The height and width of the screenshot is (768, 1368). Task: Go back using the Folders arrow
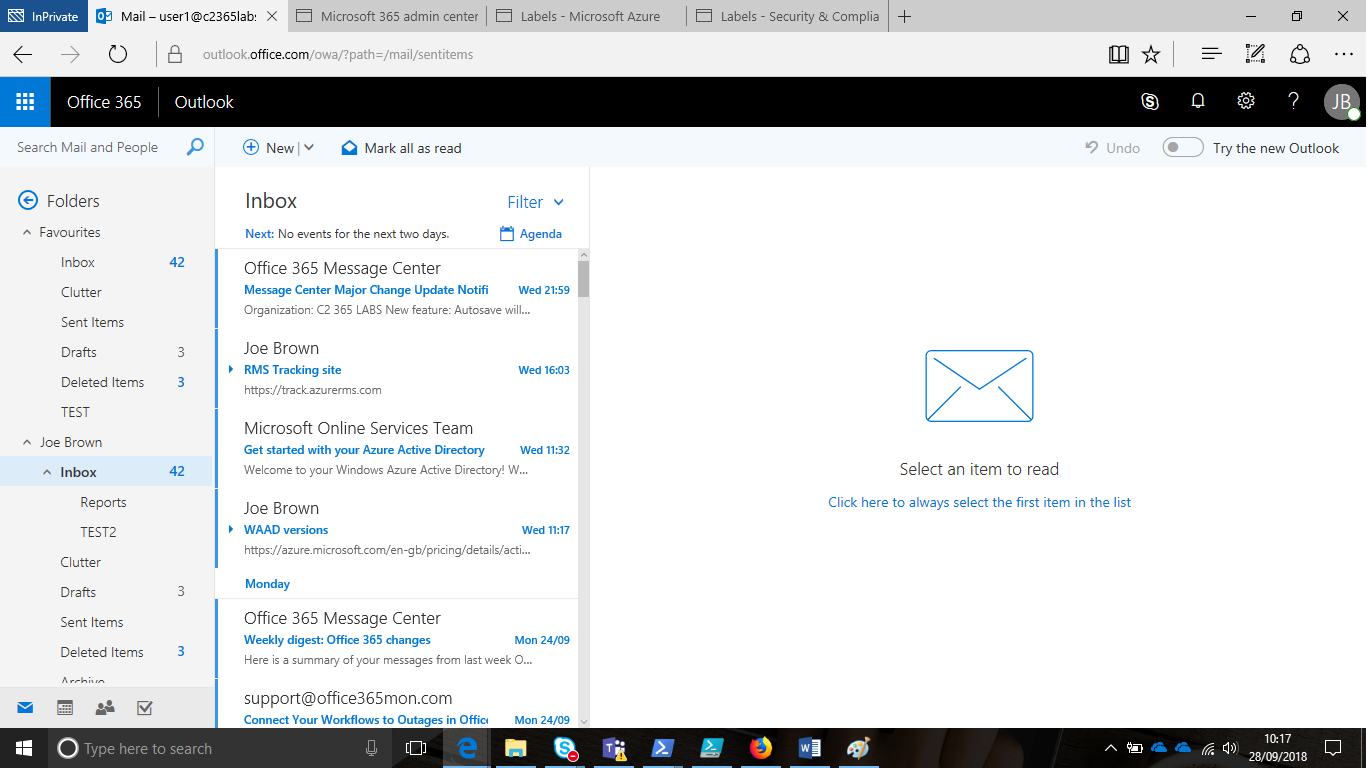pyautogui.click(x=28, y=200)
